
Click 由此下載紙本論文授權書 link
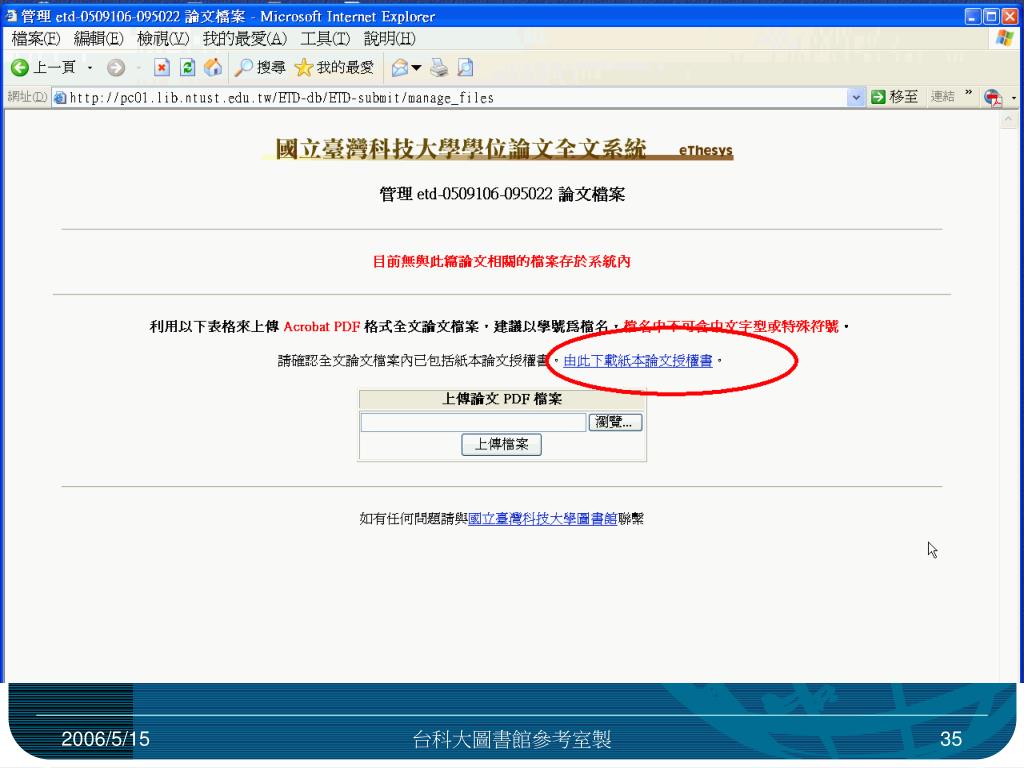click(637, 360)
